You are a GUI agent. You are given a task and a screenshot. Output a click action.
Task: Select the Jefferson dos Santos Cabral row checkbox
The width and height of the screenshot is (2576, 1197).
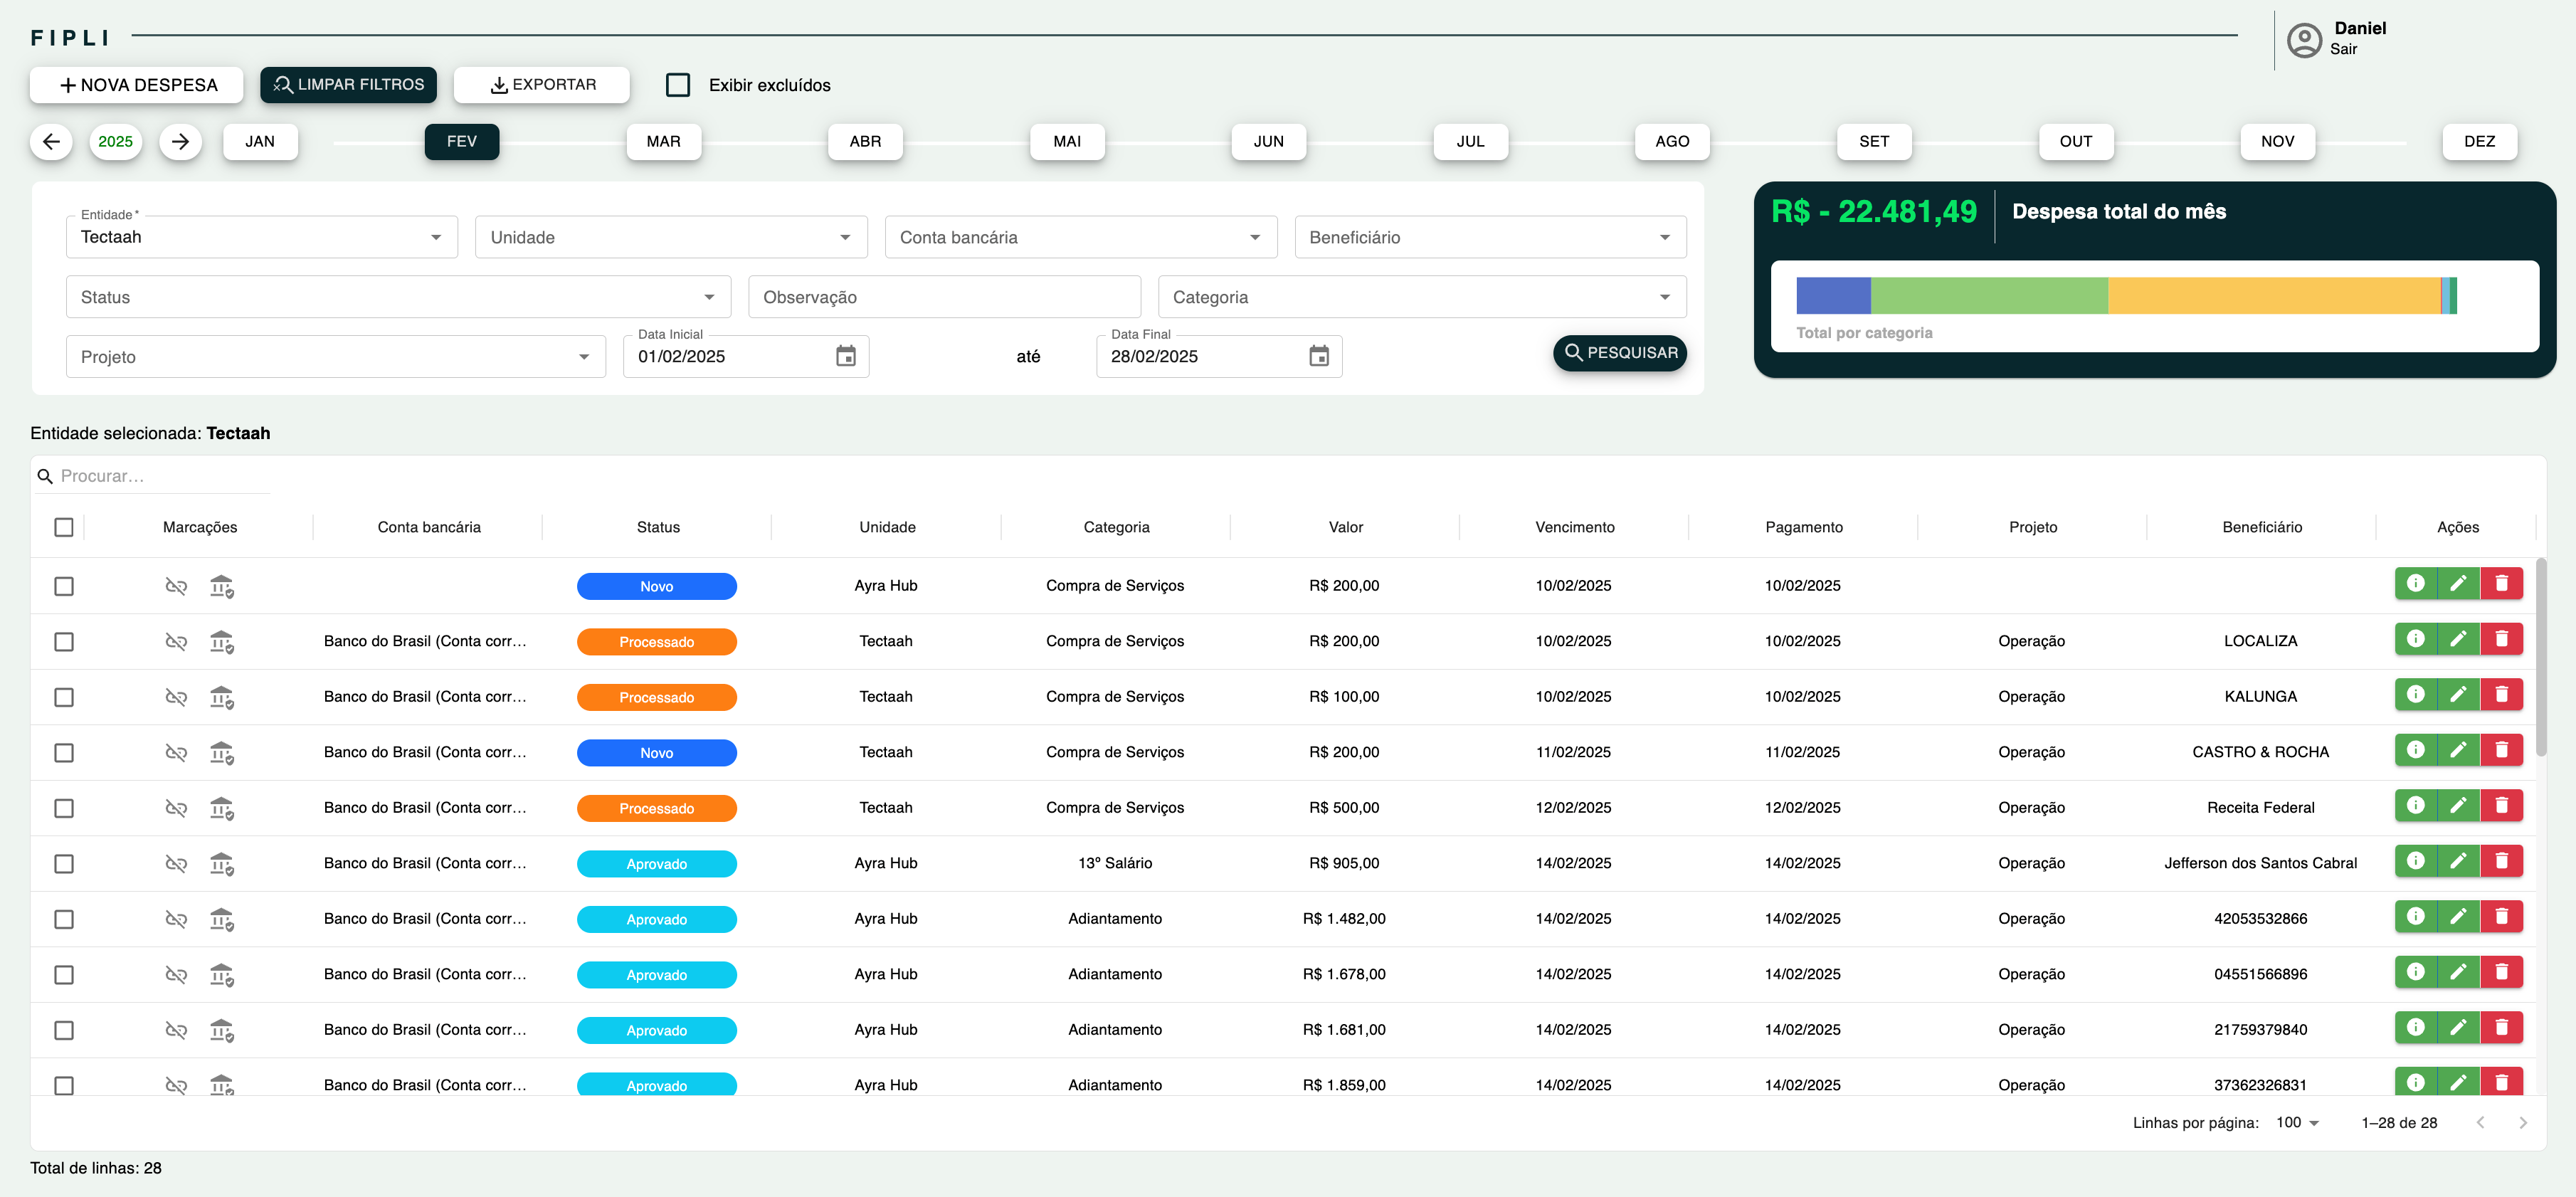(x=64, y=863)
